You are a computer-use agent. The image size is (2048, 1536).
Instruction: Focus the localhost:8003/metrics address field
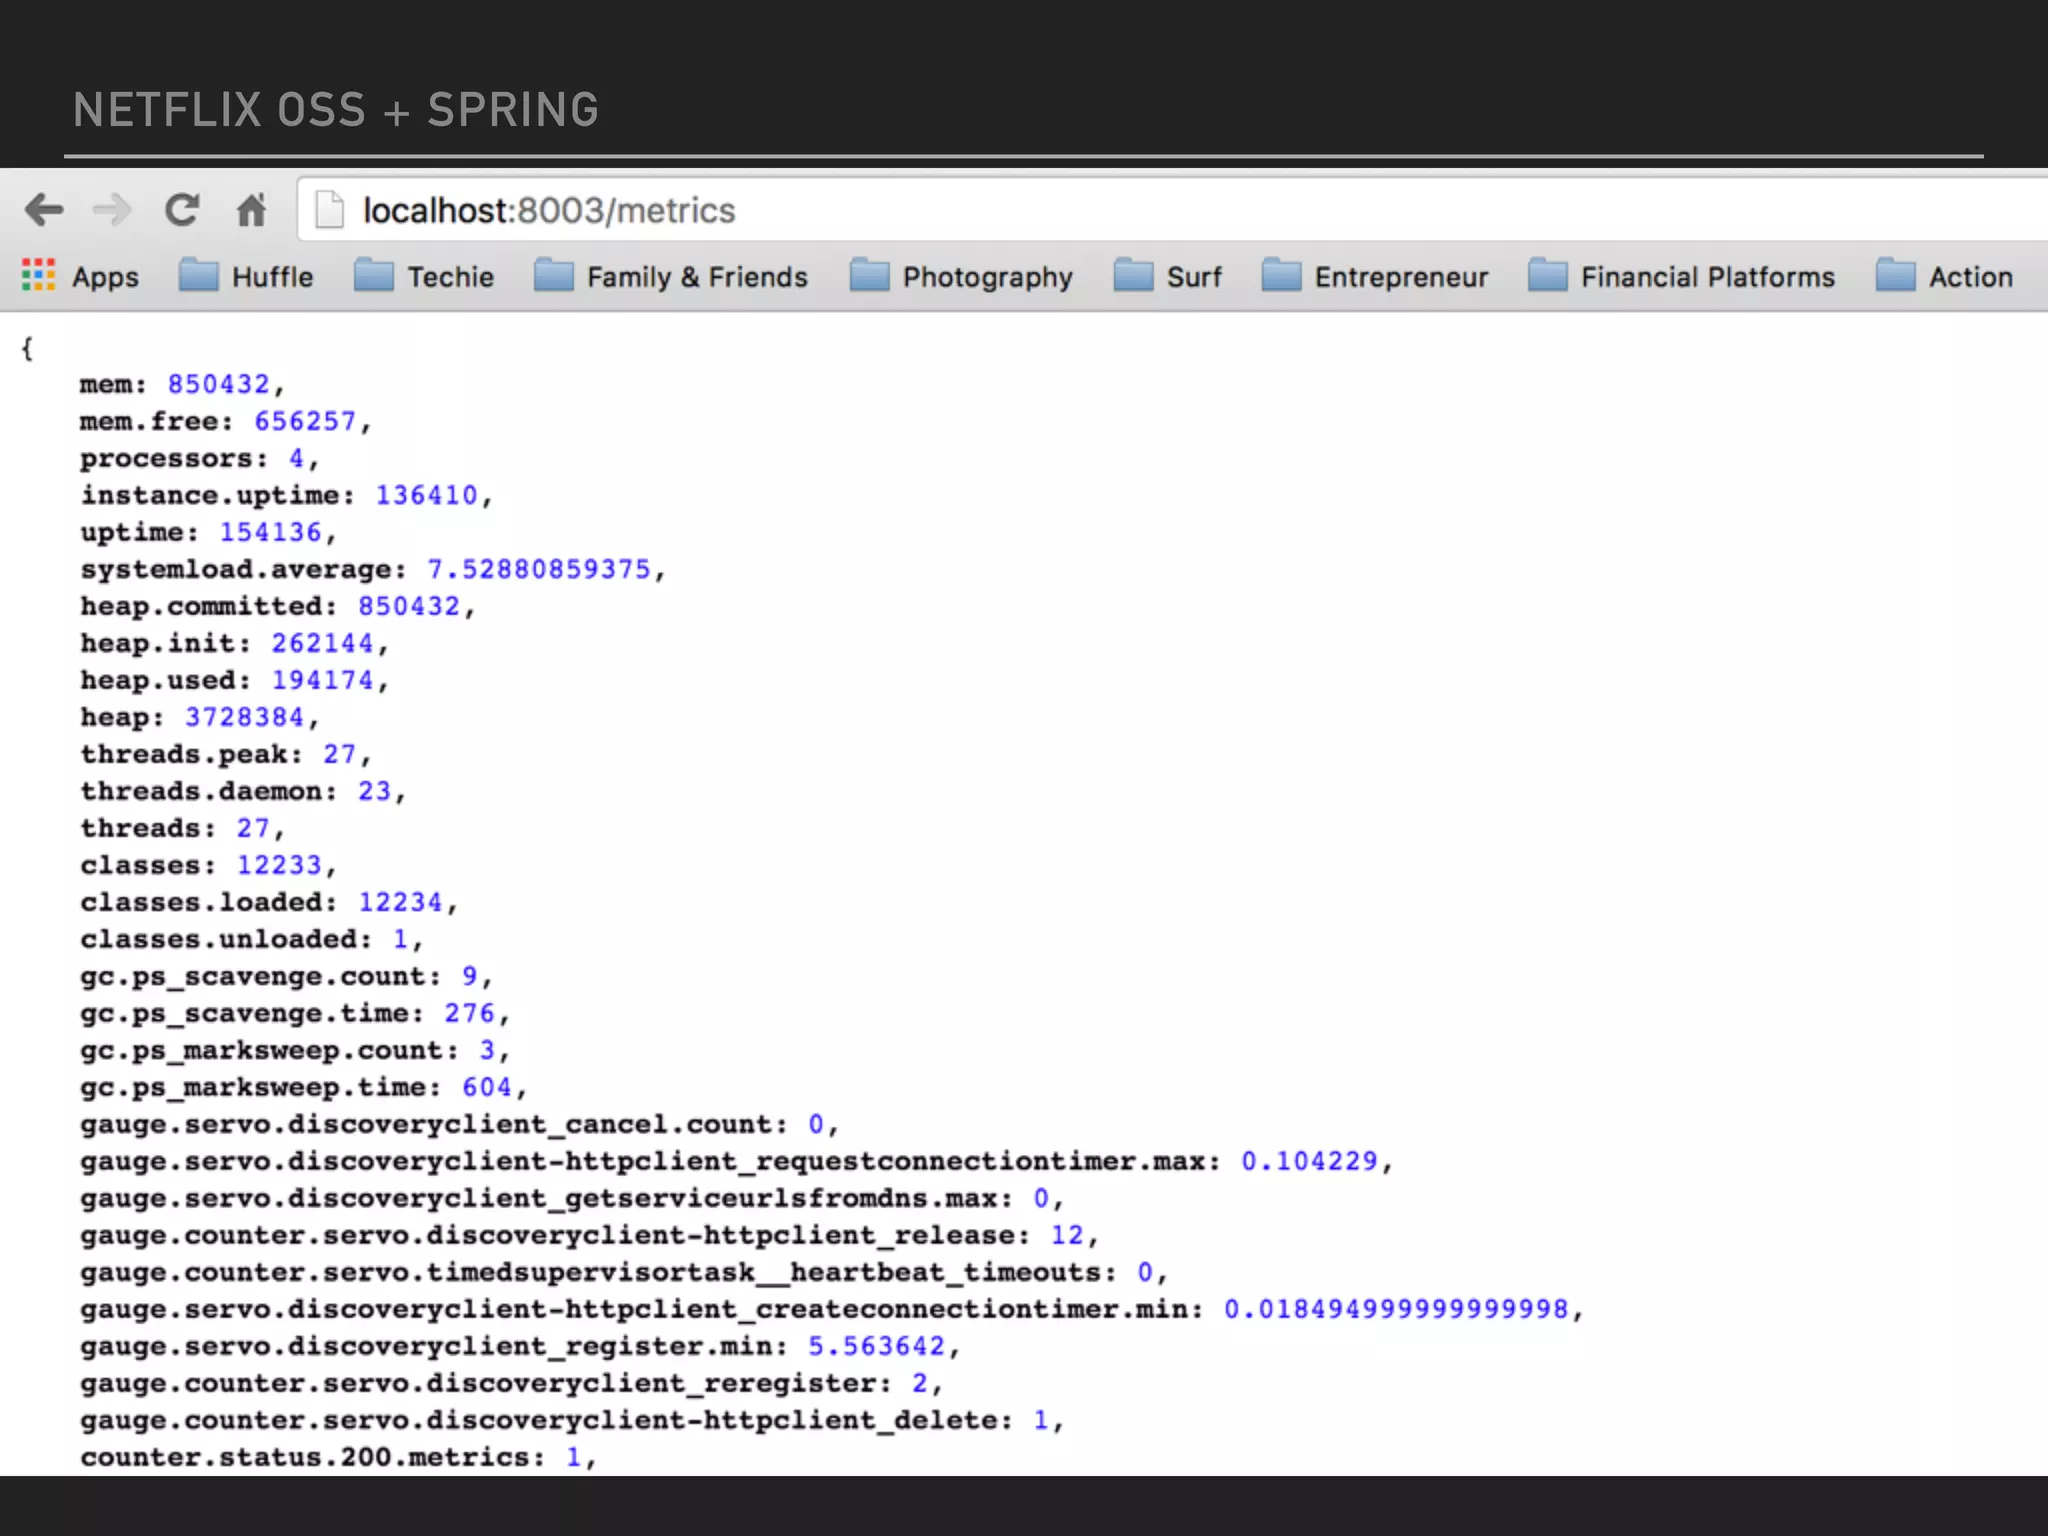[1170, 210]
